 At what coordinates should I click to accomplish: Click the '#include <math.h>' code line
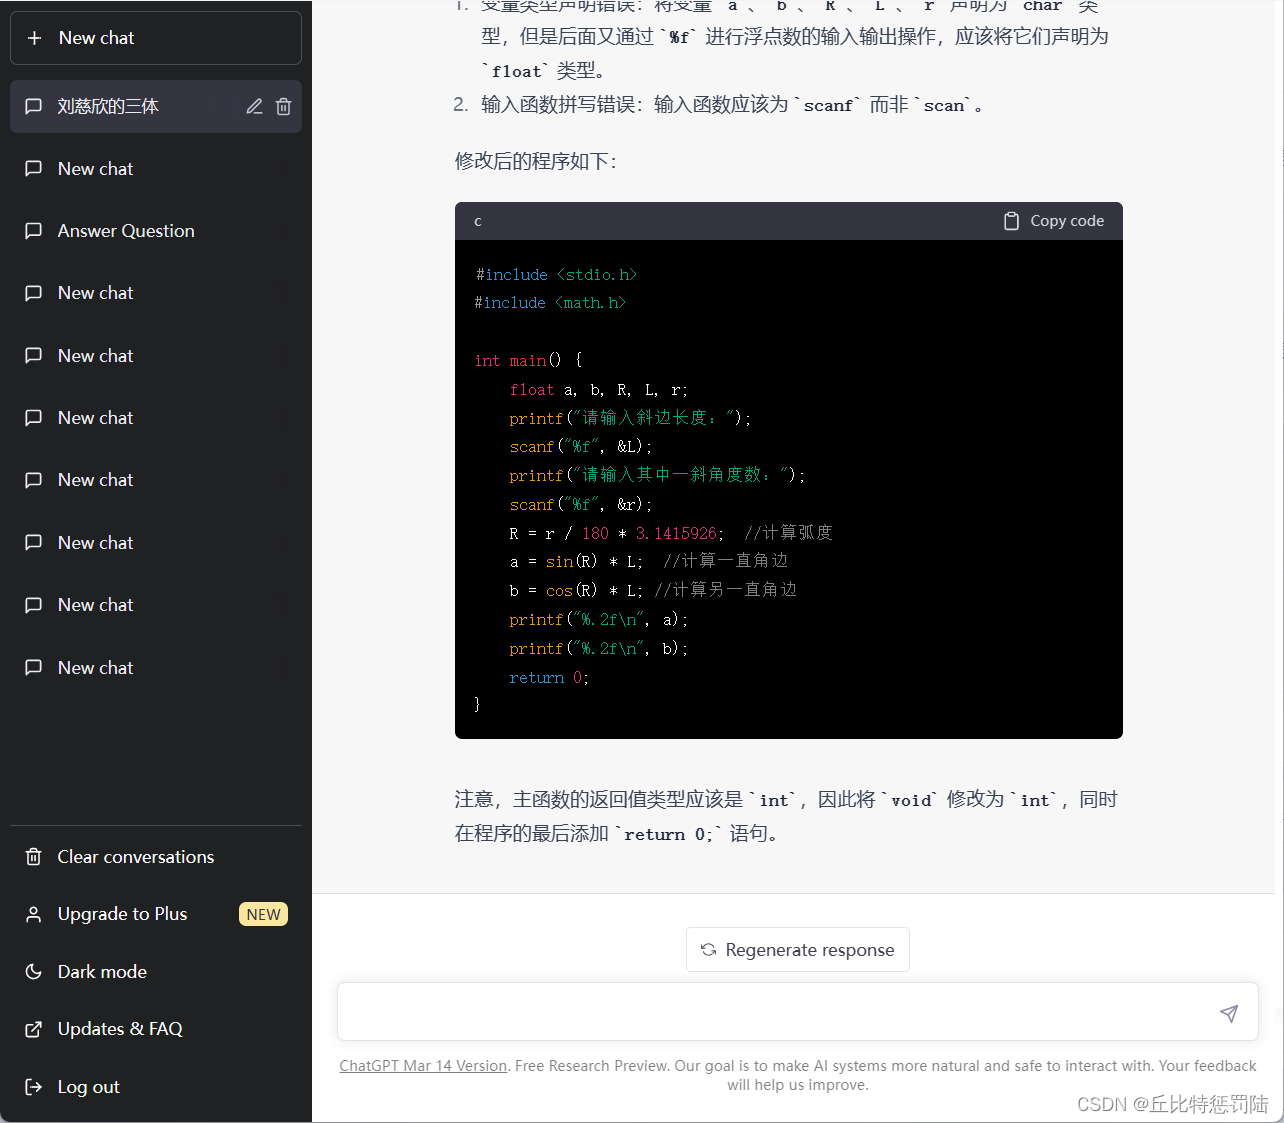(x=550, y=303)
